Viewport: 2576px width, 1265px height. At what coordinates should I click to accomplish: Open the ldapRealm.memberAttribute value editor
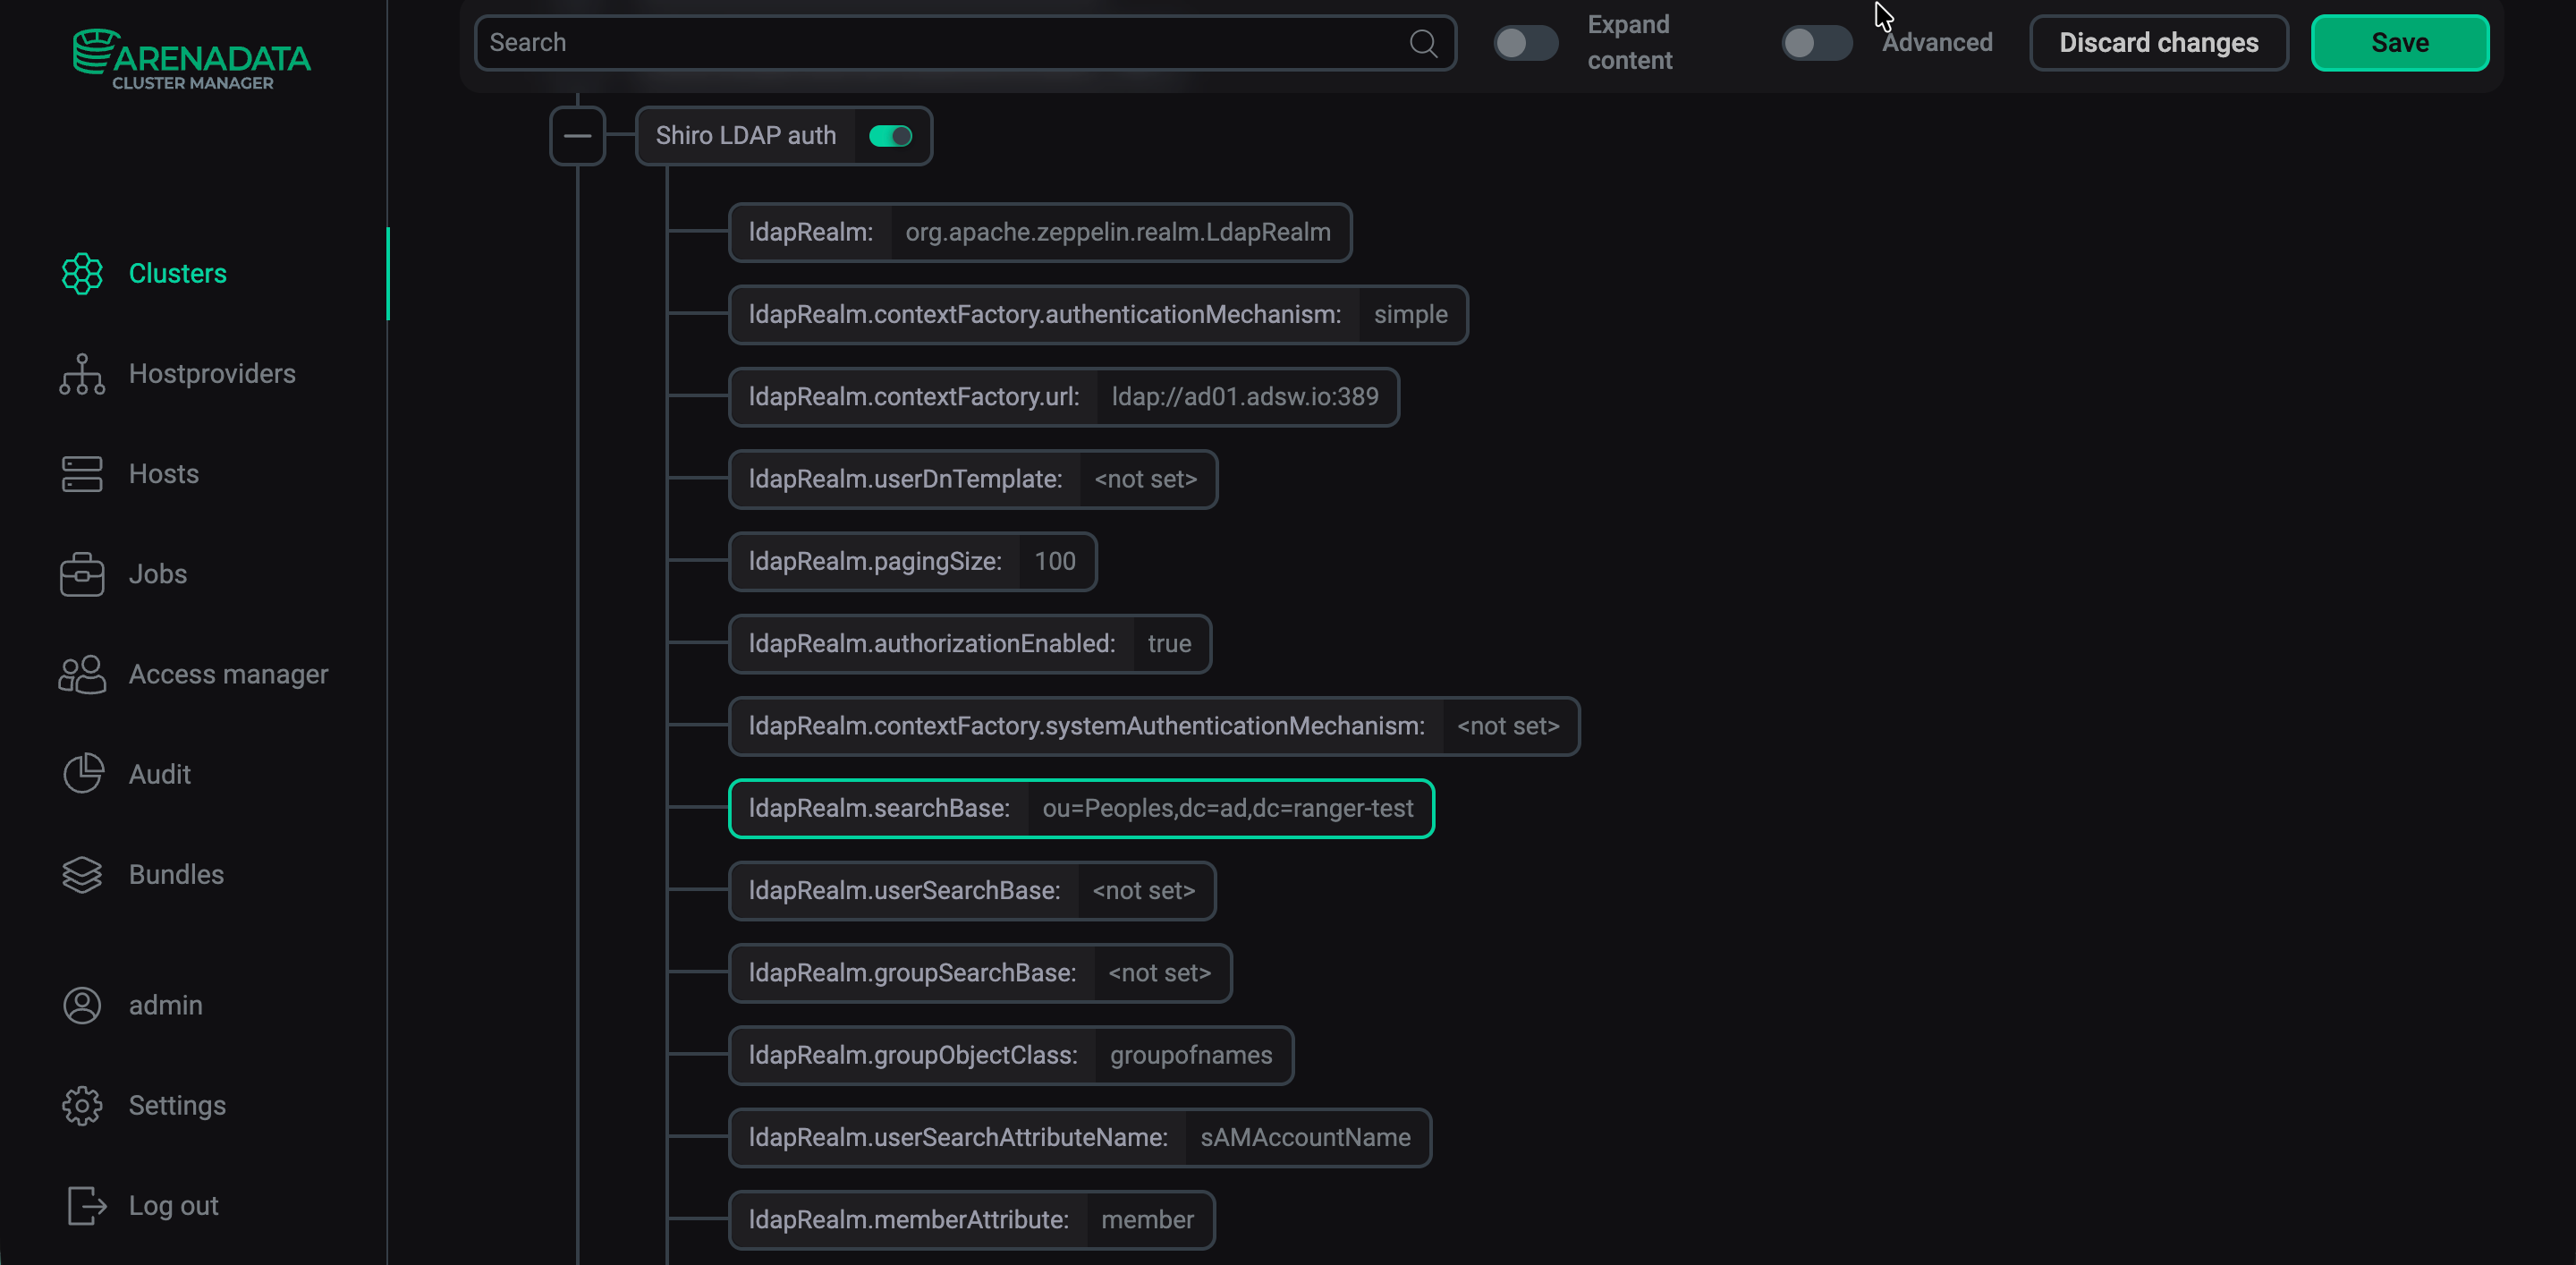pyautogui.click(x=1147, y=1219)
